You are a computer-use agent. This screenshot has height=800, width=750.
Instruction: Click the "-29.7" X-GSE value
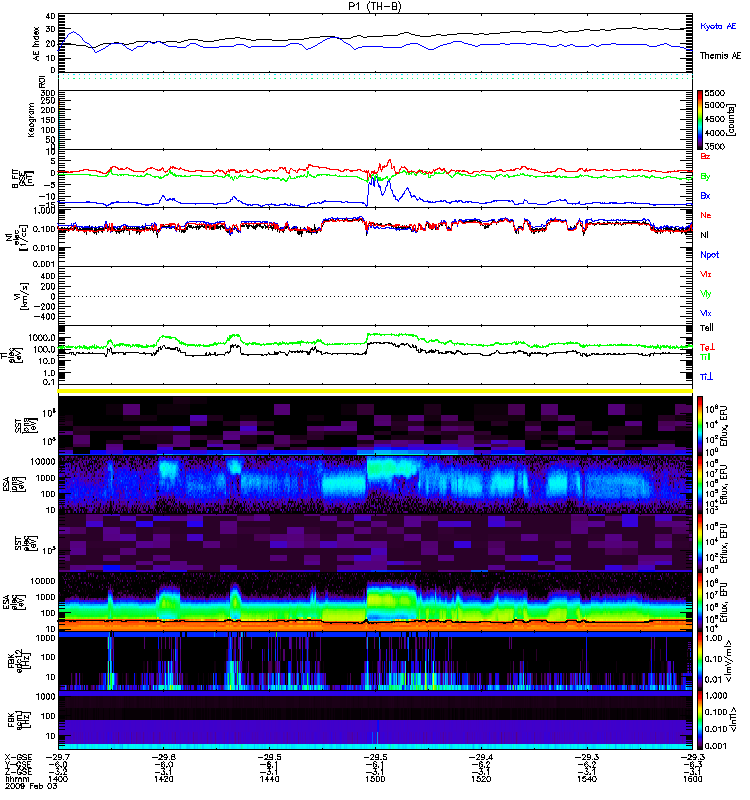click(58, 757)
